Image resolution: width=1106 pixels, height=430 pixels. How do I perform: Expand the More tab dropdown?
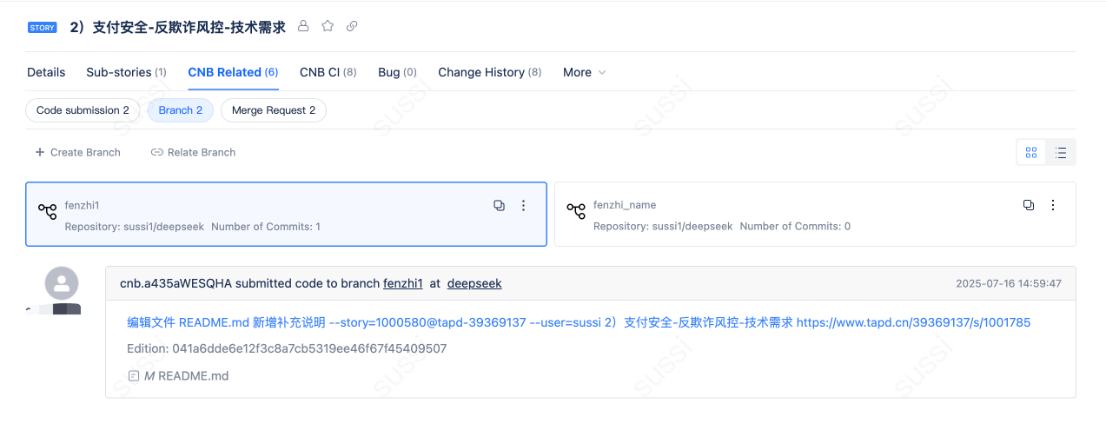coord(584,72)
